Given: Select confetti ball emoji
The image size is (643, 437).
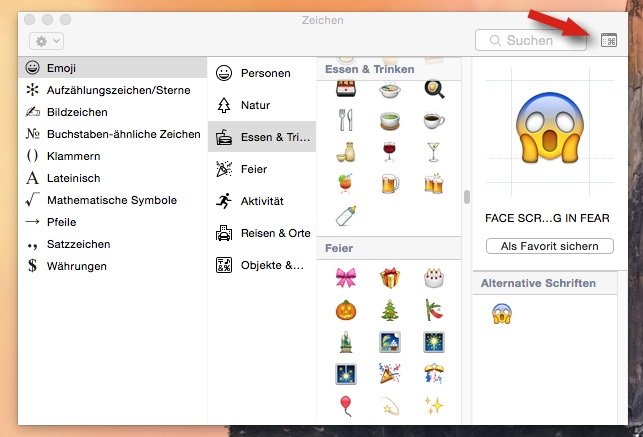Looking at the screenshot, I should 434,373.
